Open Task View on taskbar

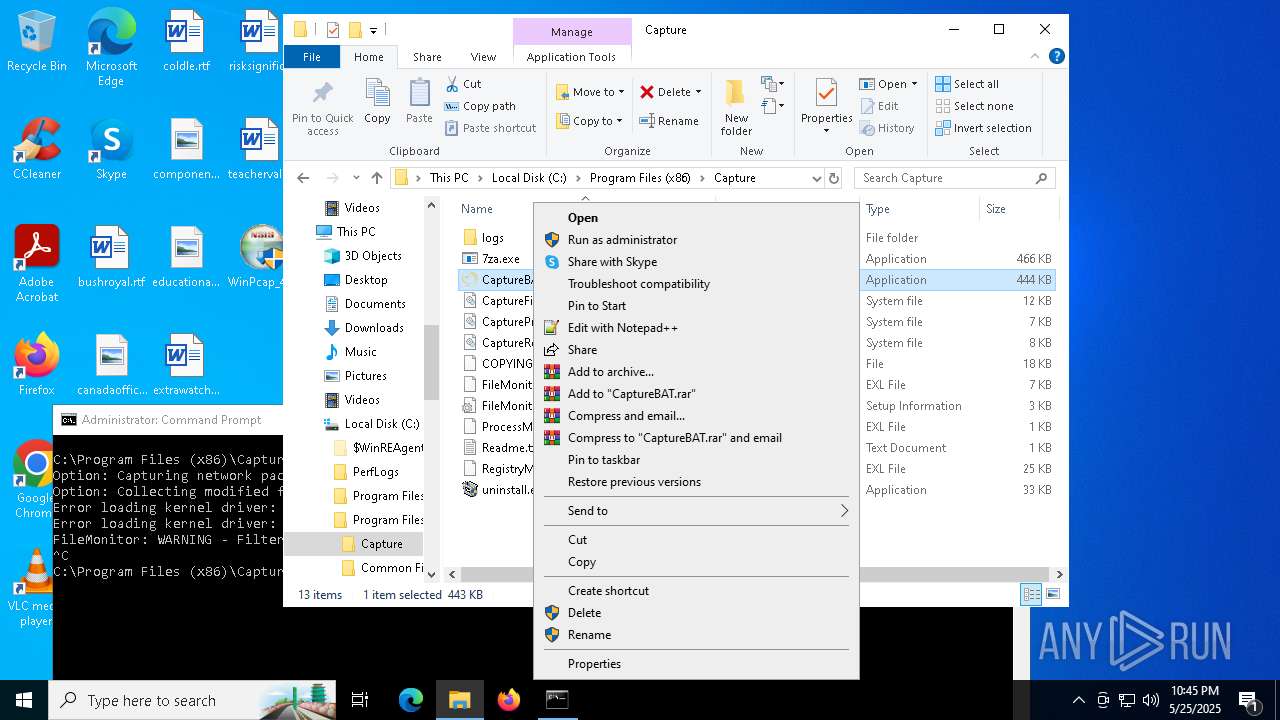click(x=360, y=700)
